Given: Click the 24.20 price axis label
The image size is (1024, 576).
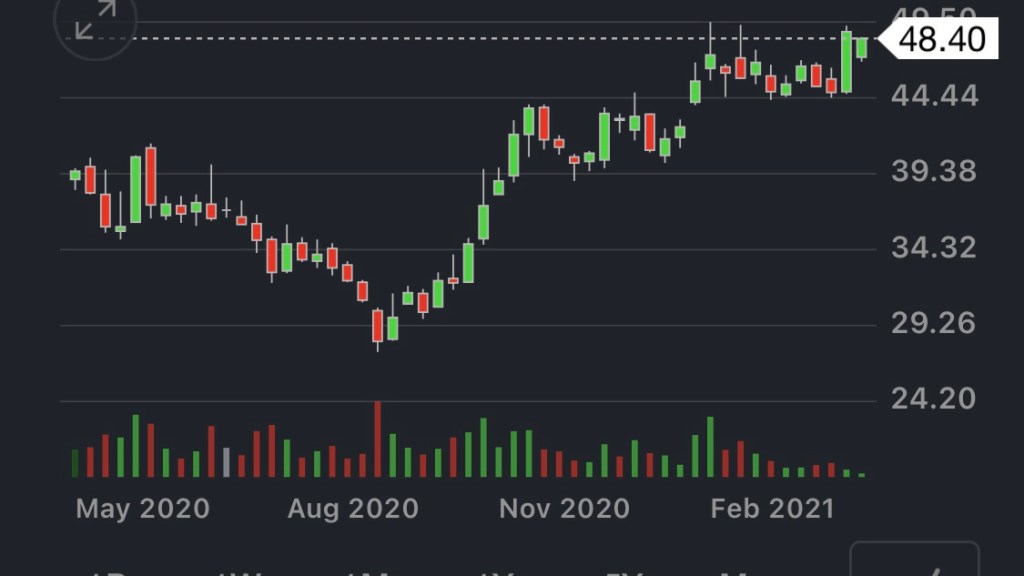Looking at the screenshot, I should (x=935, y=399).
